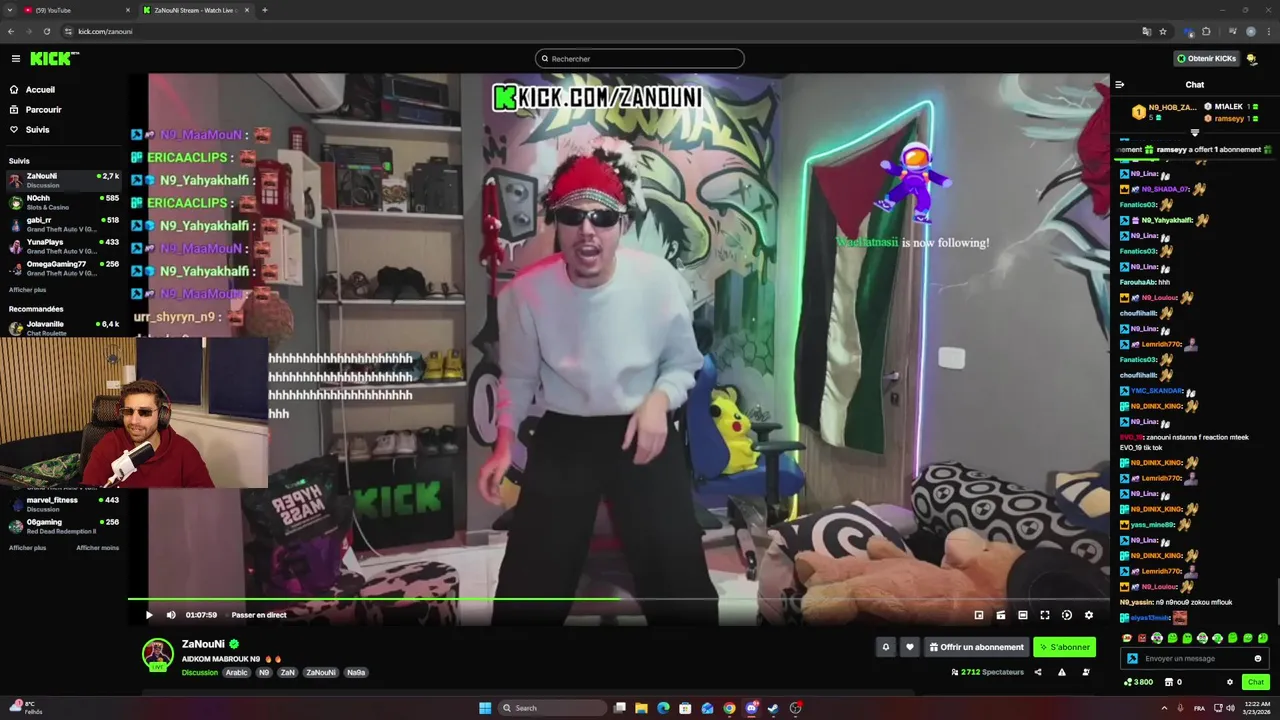Toggle theater mode
This screenshot has height=720, width=1280.
(1023, 615)
